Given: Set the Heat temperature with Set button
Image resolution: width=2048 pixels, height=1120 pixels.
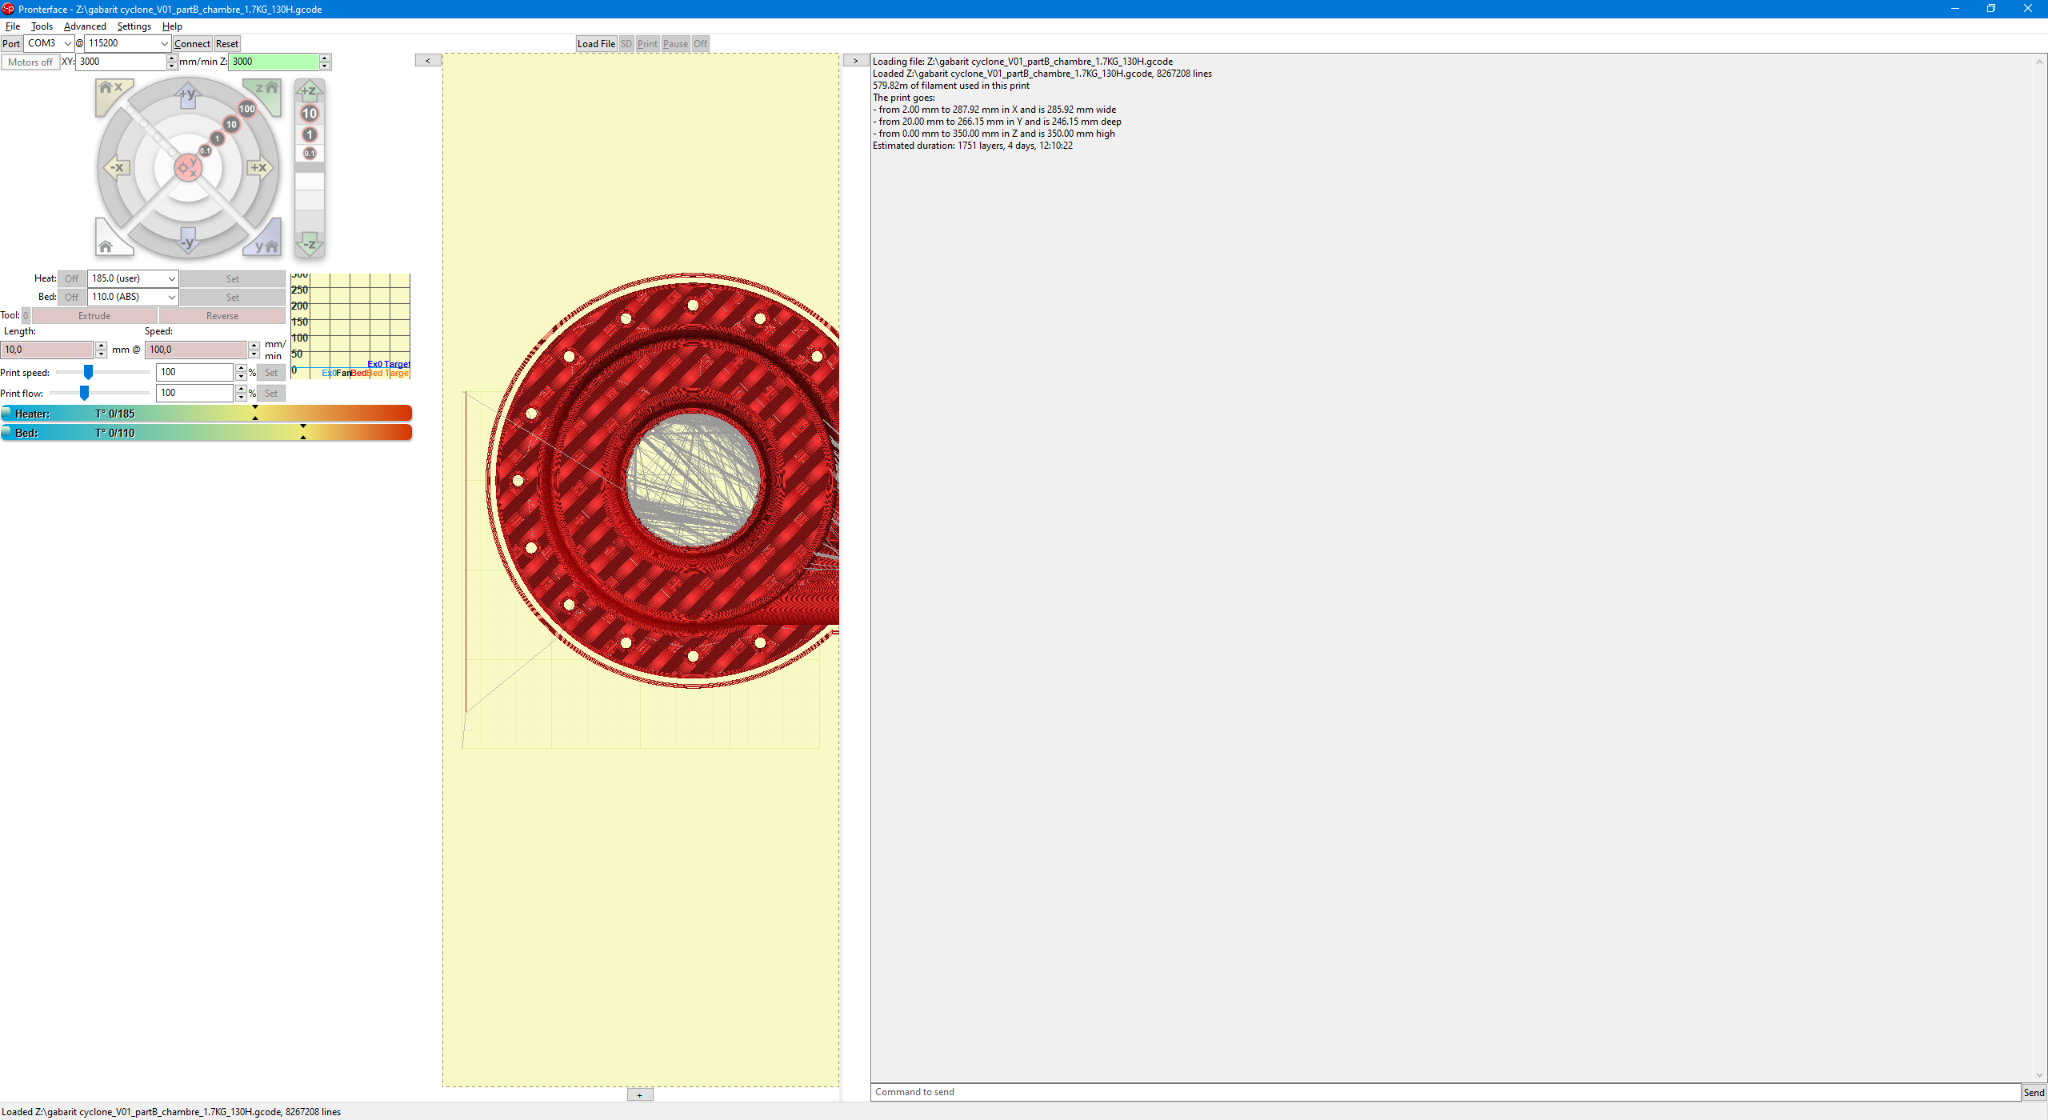Looking at the screenshot, I should [x=232, y=279].
